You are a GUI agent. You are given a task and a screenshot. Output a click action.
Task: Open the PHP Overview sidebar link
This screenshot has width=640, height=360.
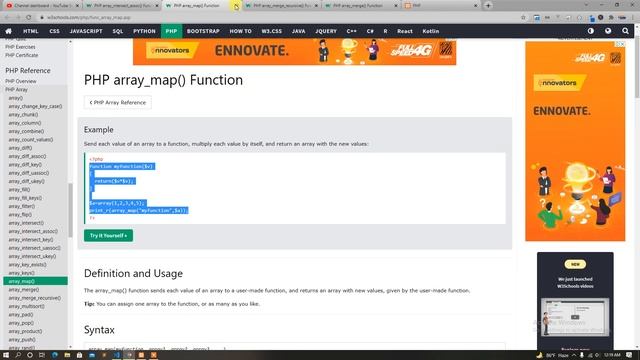click(21, 81)
